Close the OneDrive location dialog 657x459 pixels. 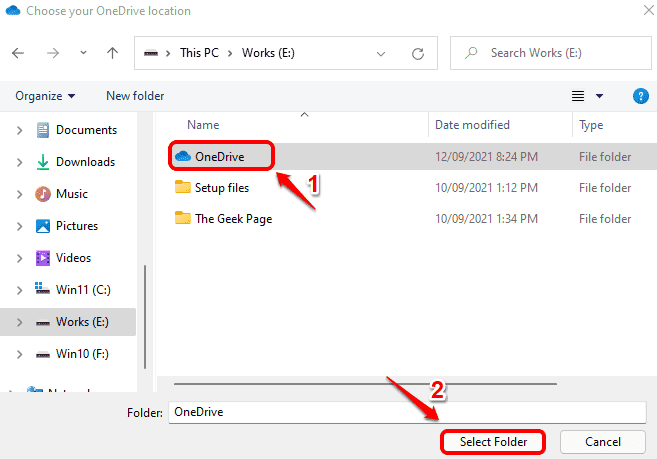coord(649,10)
